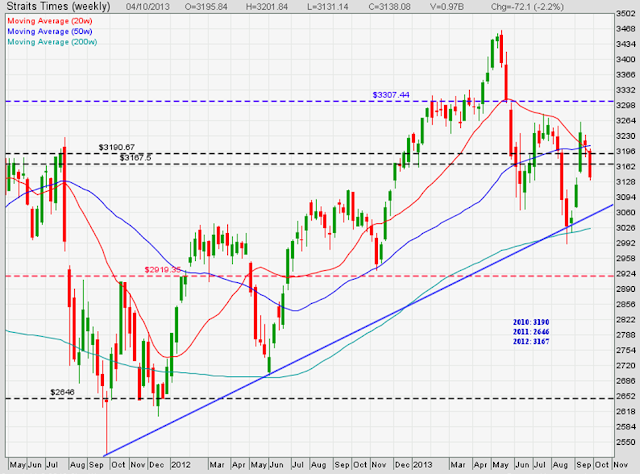
Task: Click price axis value "2822"
Action: (x=625, y=320)
